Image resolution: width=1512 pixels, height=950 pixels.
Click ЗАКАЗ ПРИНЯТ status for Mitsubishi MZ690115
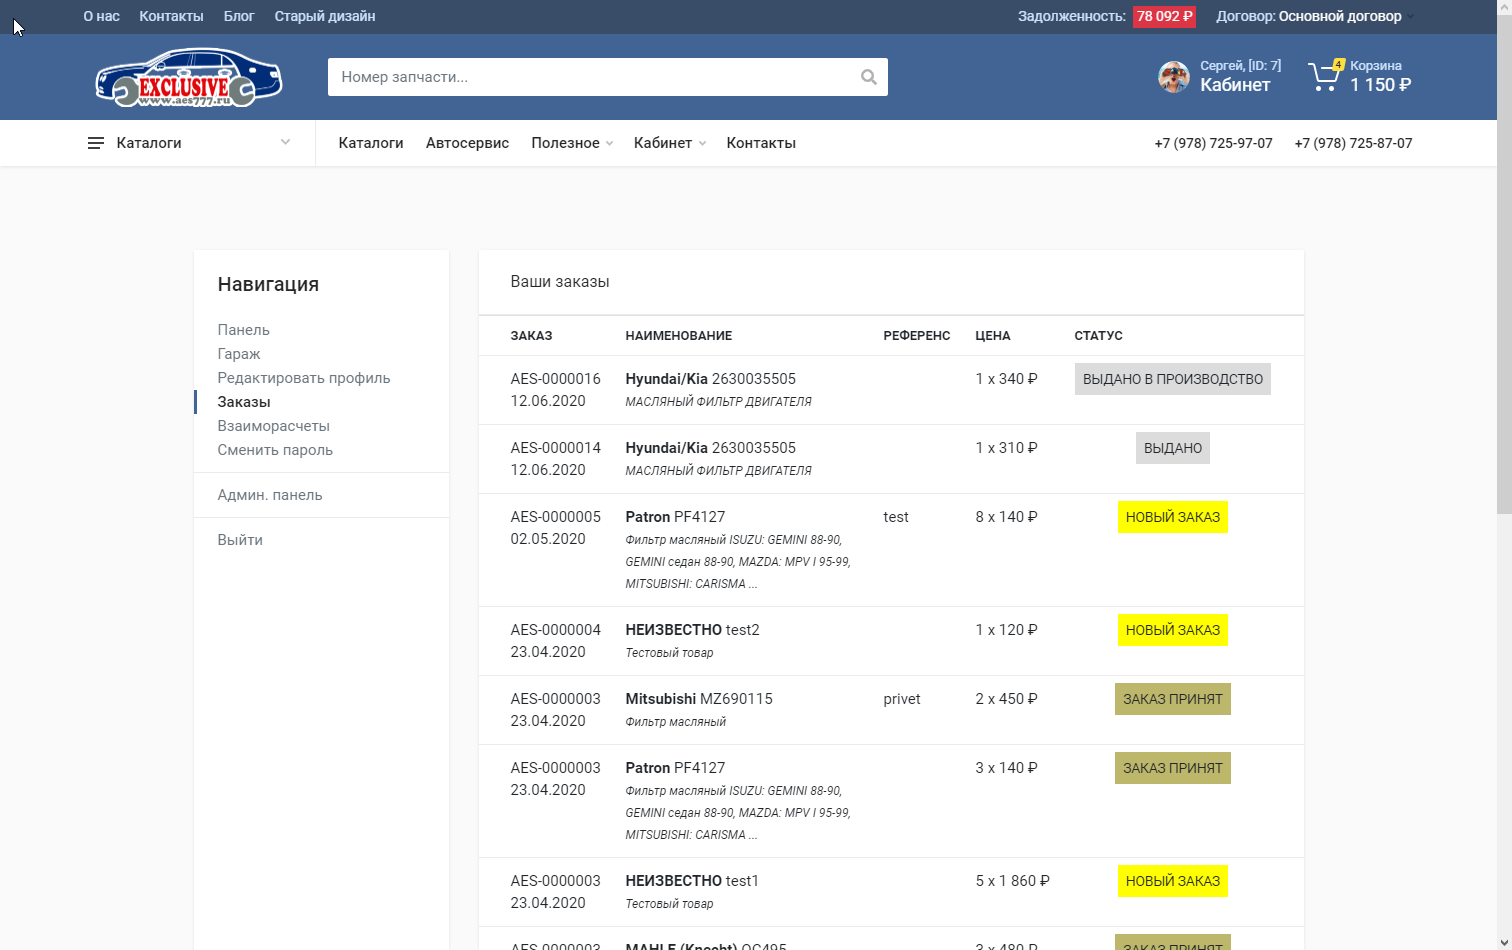click(x=1172, y=699)
